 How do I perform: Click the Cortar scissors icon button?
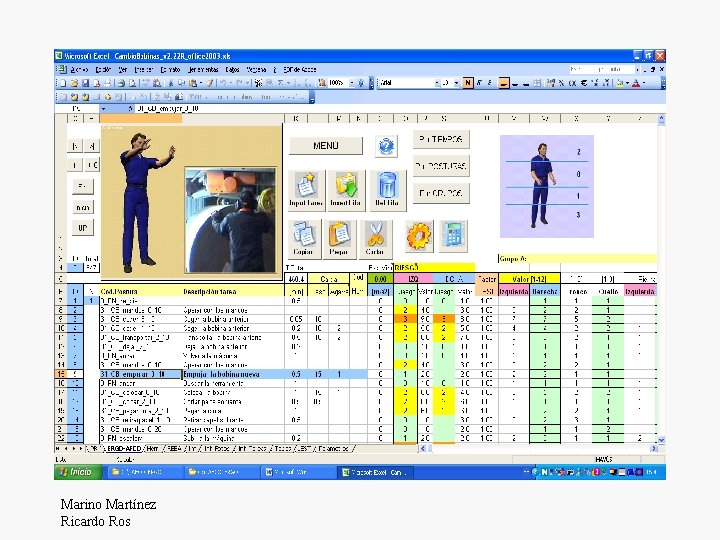click(x=375, y=238)
